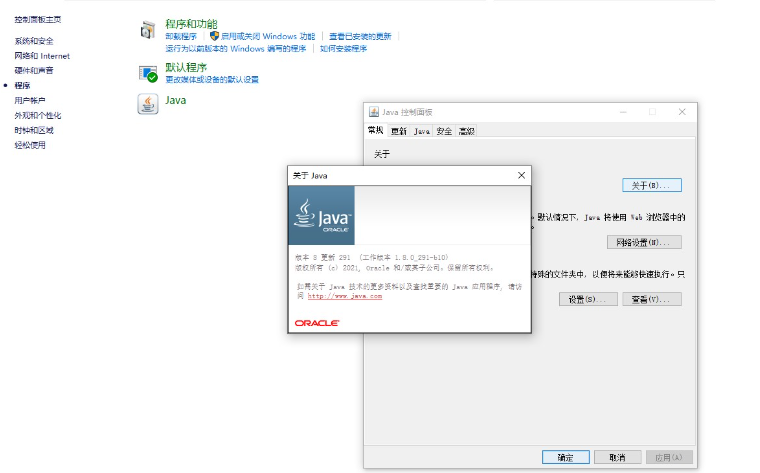Screen dimensions: 760x473
Task: Click the 查看(V)... button
Action: coord(651,300)
